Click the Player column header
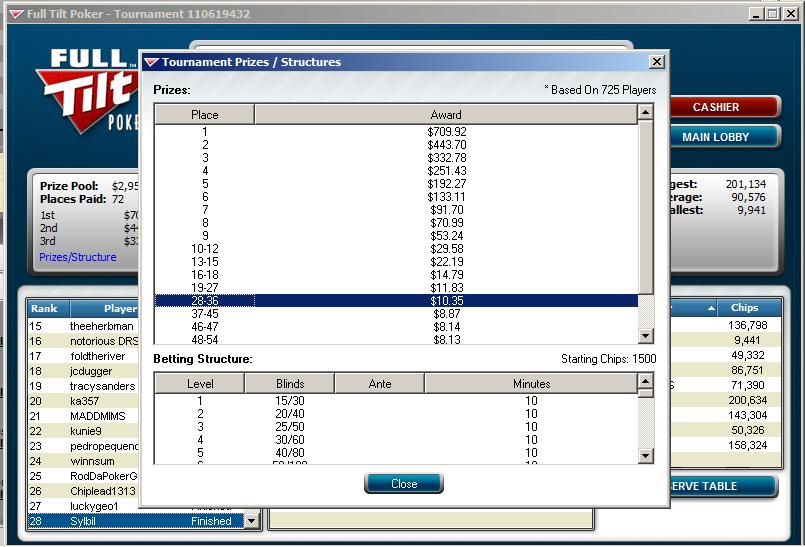Viewport: 805px width, 547px height. [x=104, y=309]
